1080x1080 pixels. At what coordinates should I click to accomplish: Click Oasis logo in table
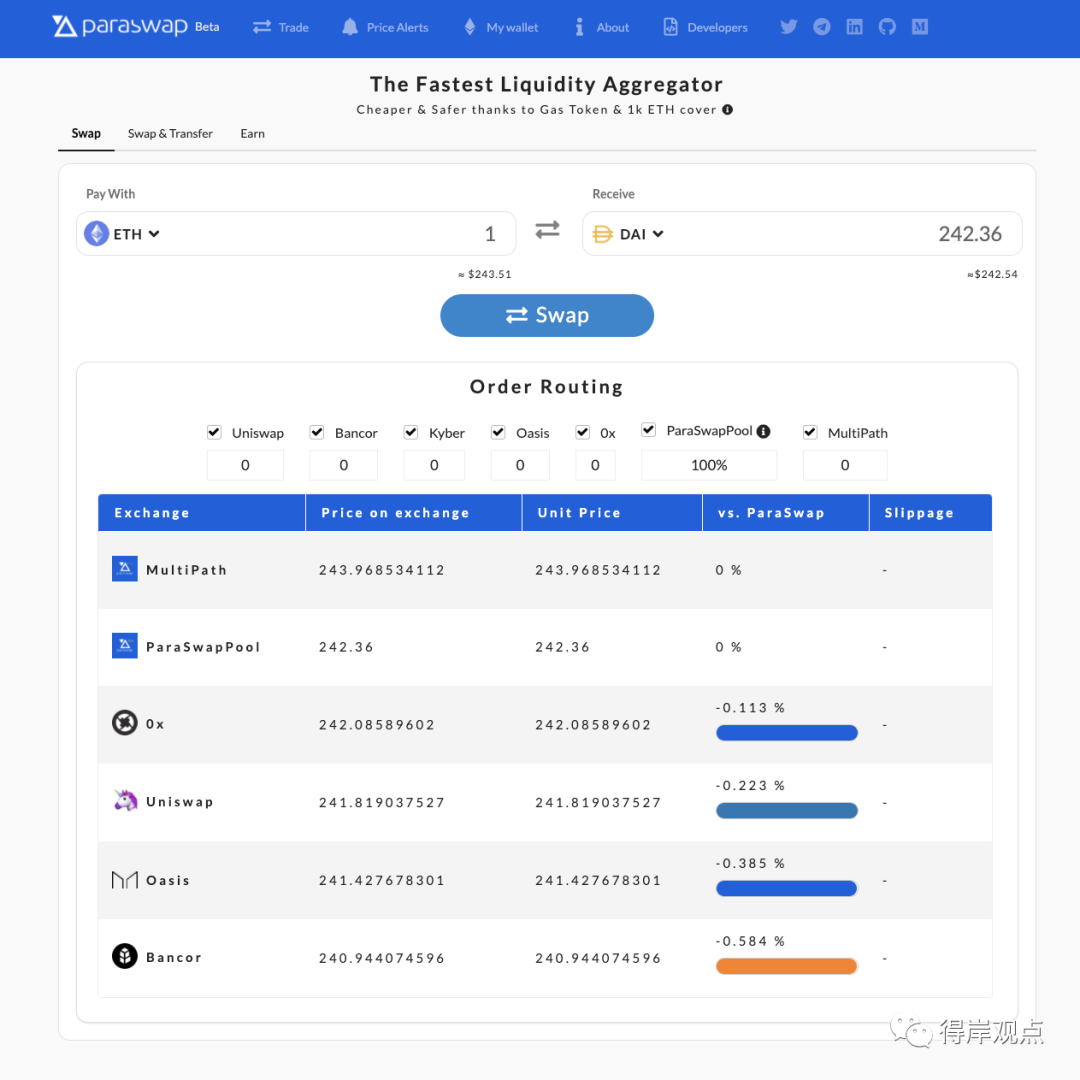(x=125, y=880)
